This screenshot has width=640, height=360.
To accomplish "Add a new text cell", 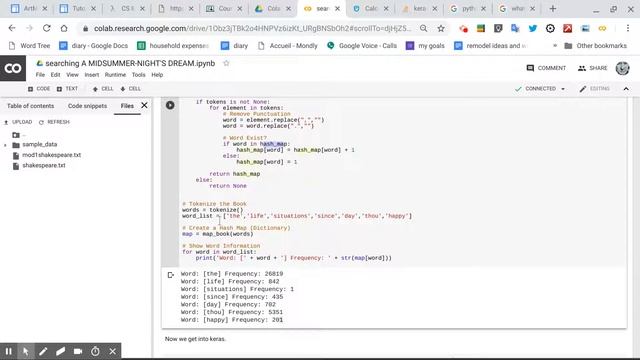I will point(67,89).
